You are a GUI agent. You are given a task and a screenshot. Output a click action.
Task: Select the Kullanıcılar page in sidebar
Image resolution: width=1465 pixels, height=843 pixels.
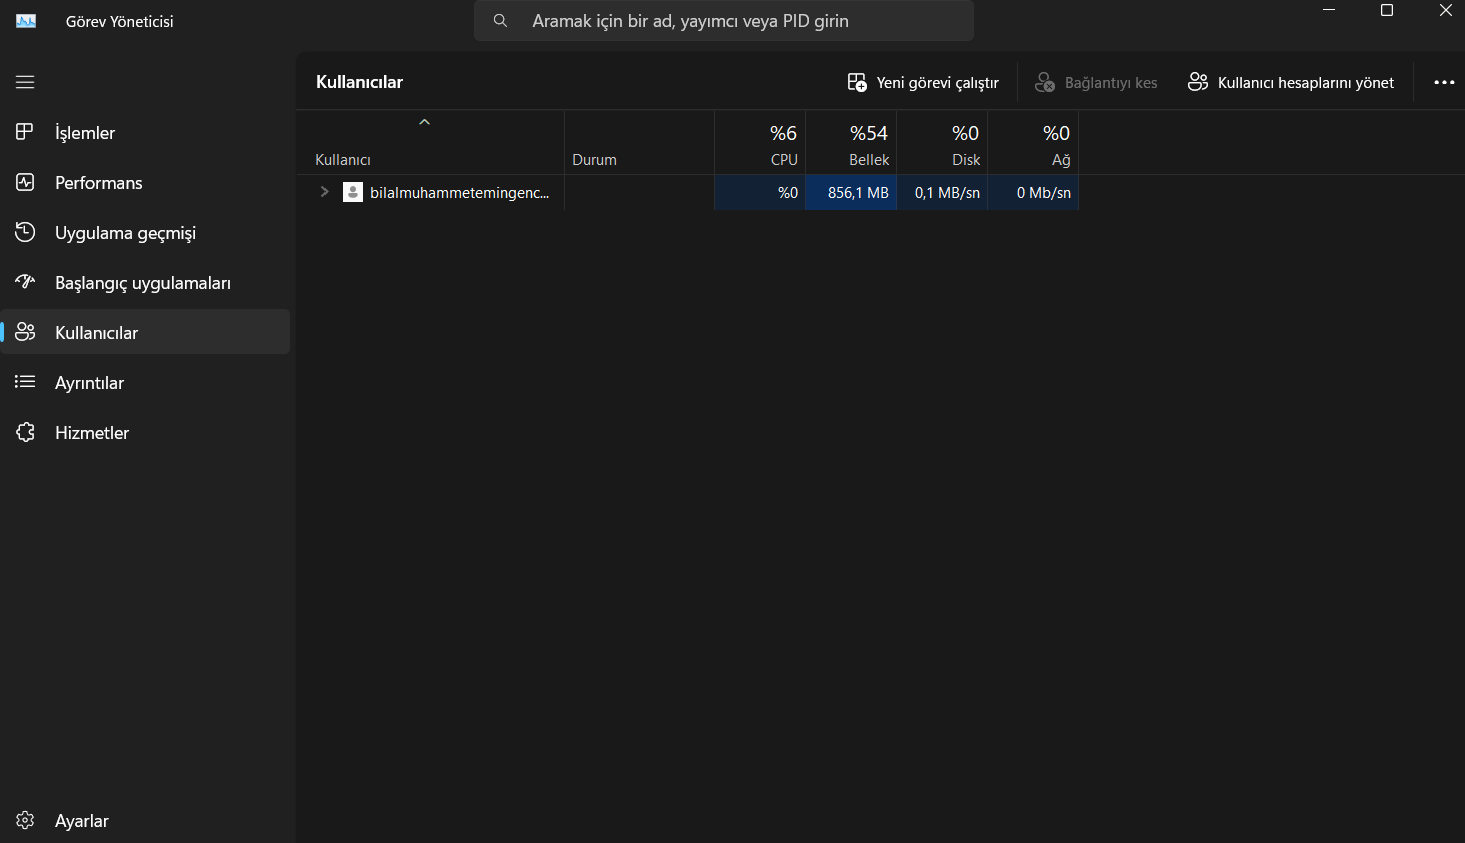click(145, 332)
